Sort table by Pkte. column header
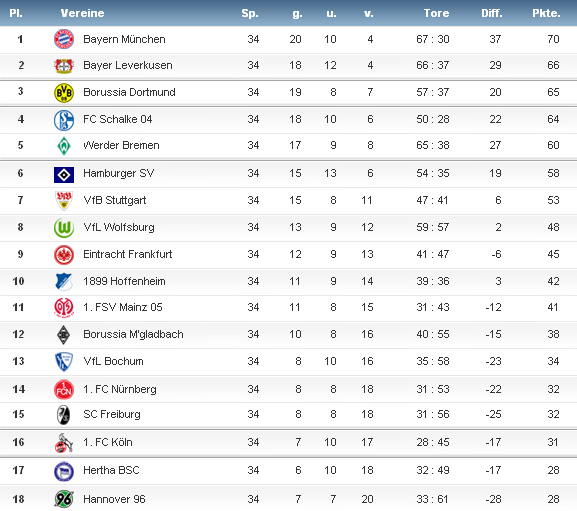 pyautogui.click(x=546, y=13)
